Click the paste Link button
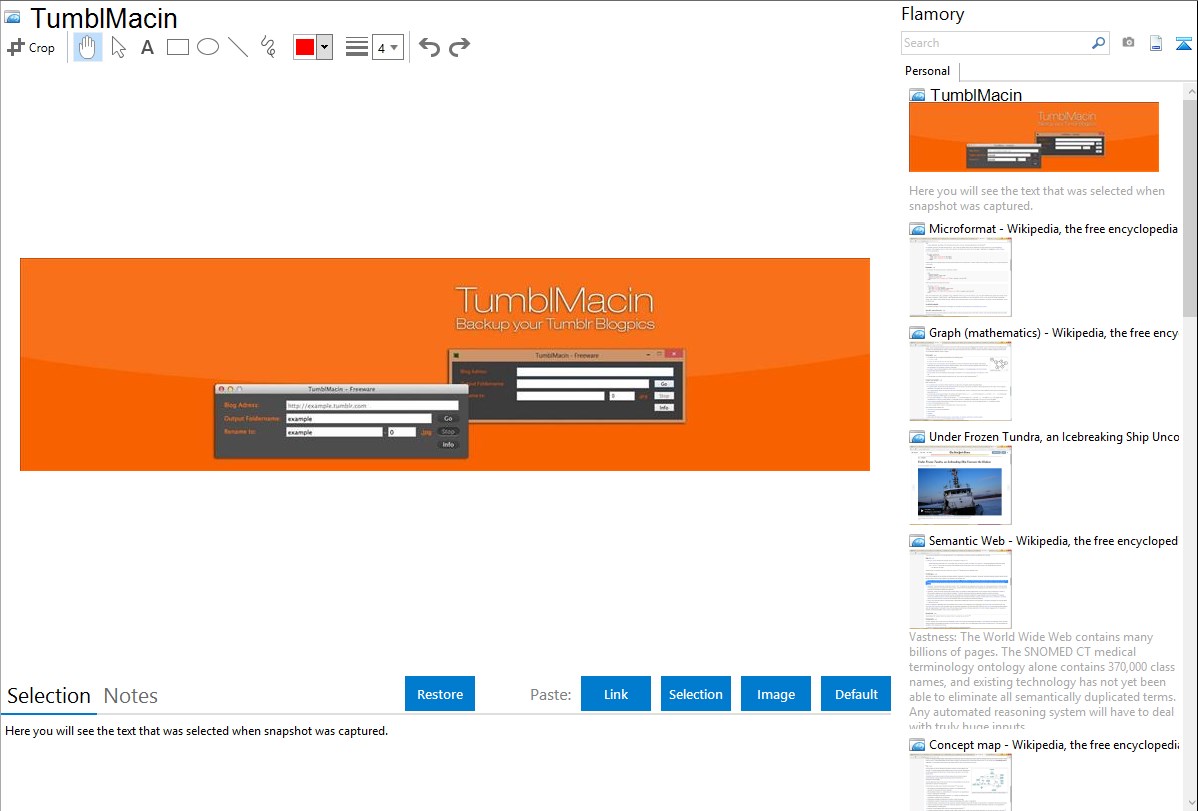This screenshot has height=811, width=1198. tap(616, 694)
